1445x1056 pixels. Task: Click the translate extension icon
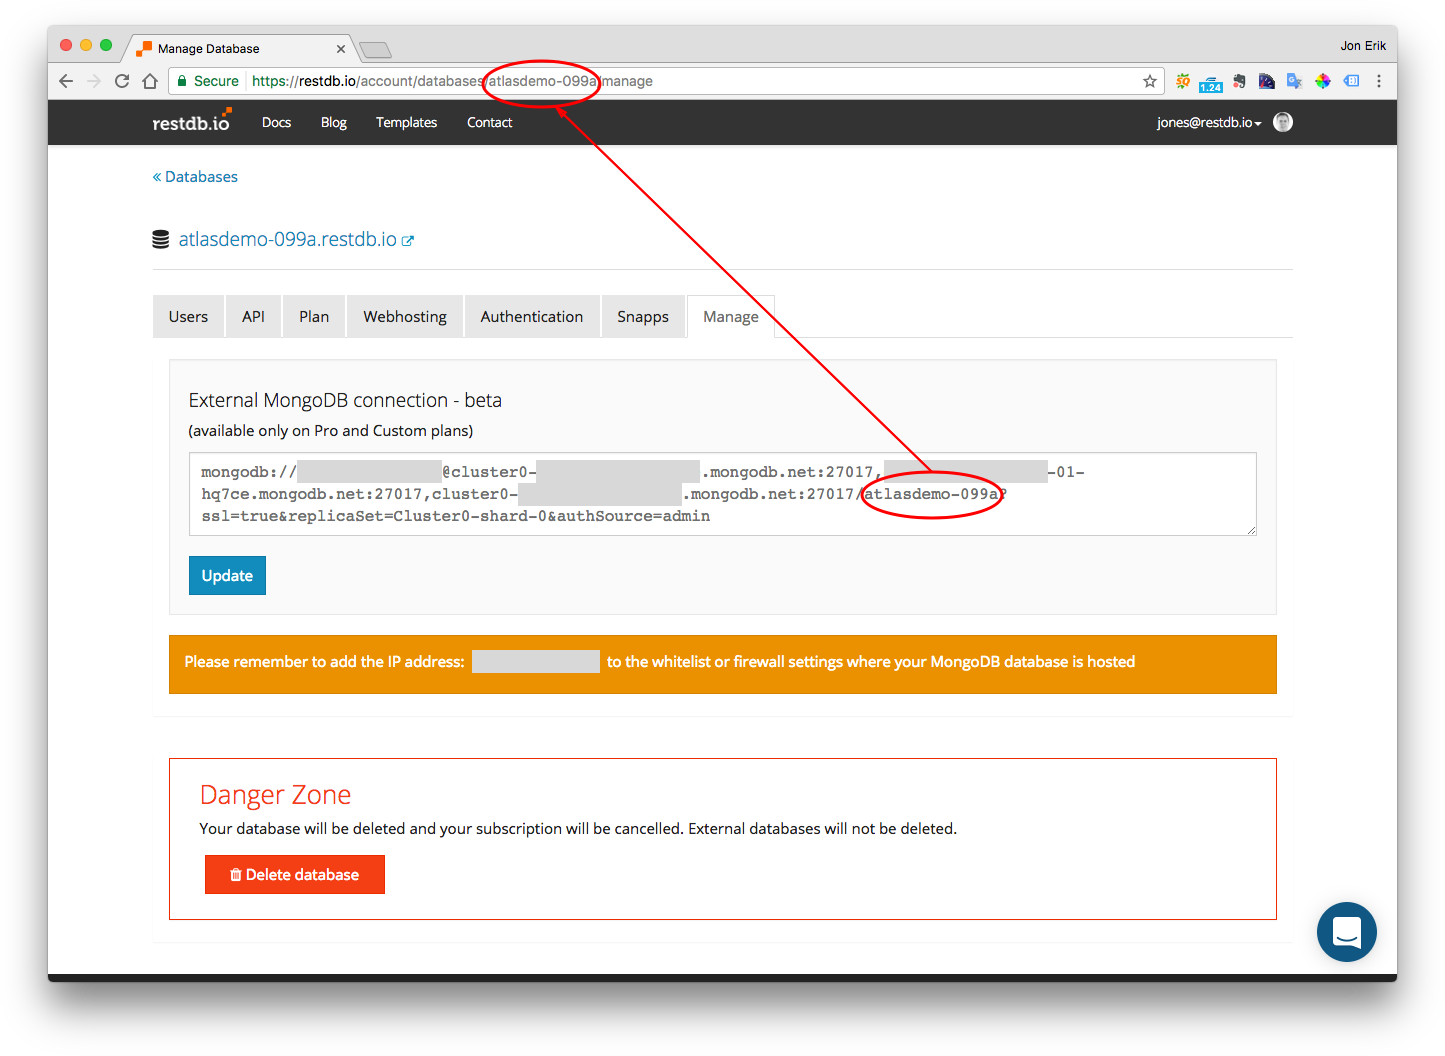pyautogui.click(x=1294, y=81)
